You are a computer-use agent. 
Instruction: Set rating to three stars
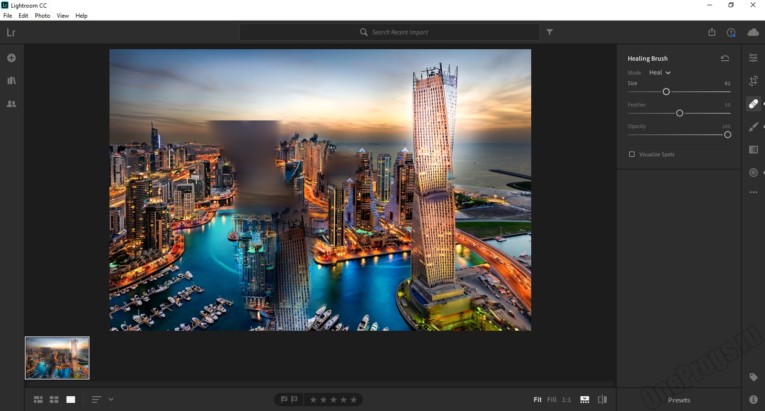pos(333,399)
